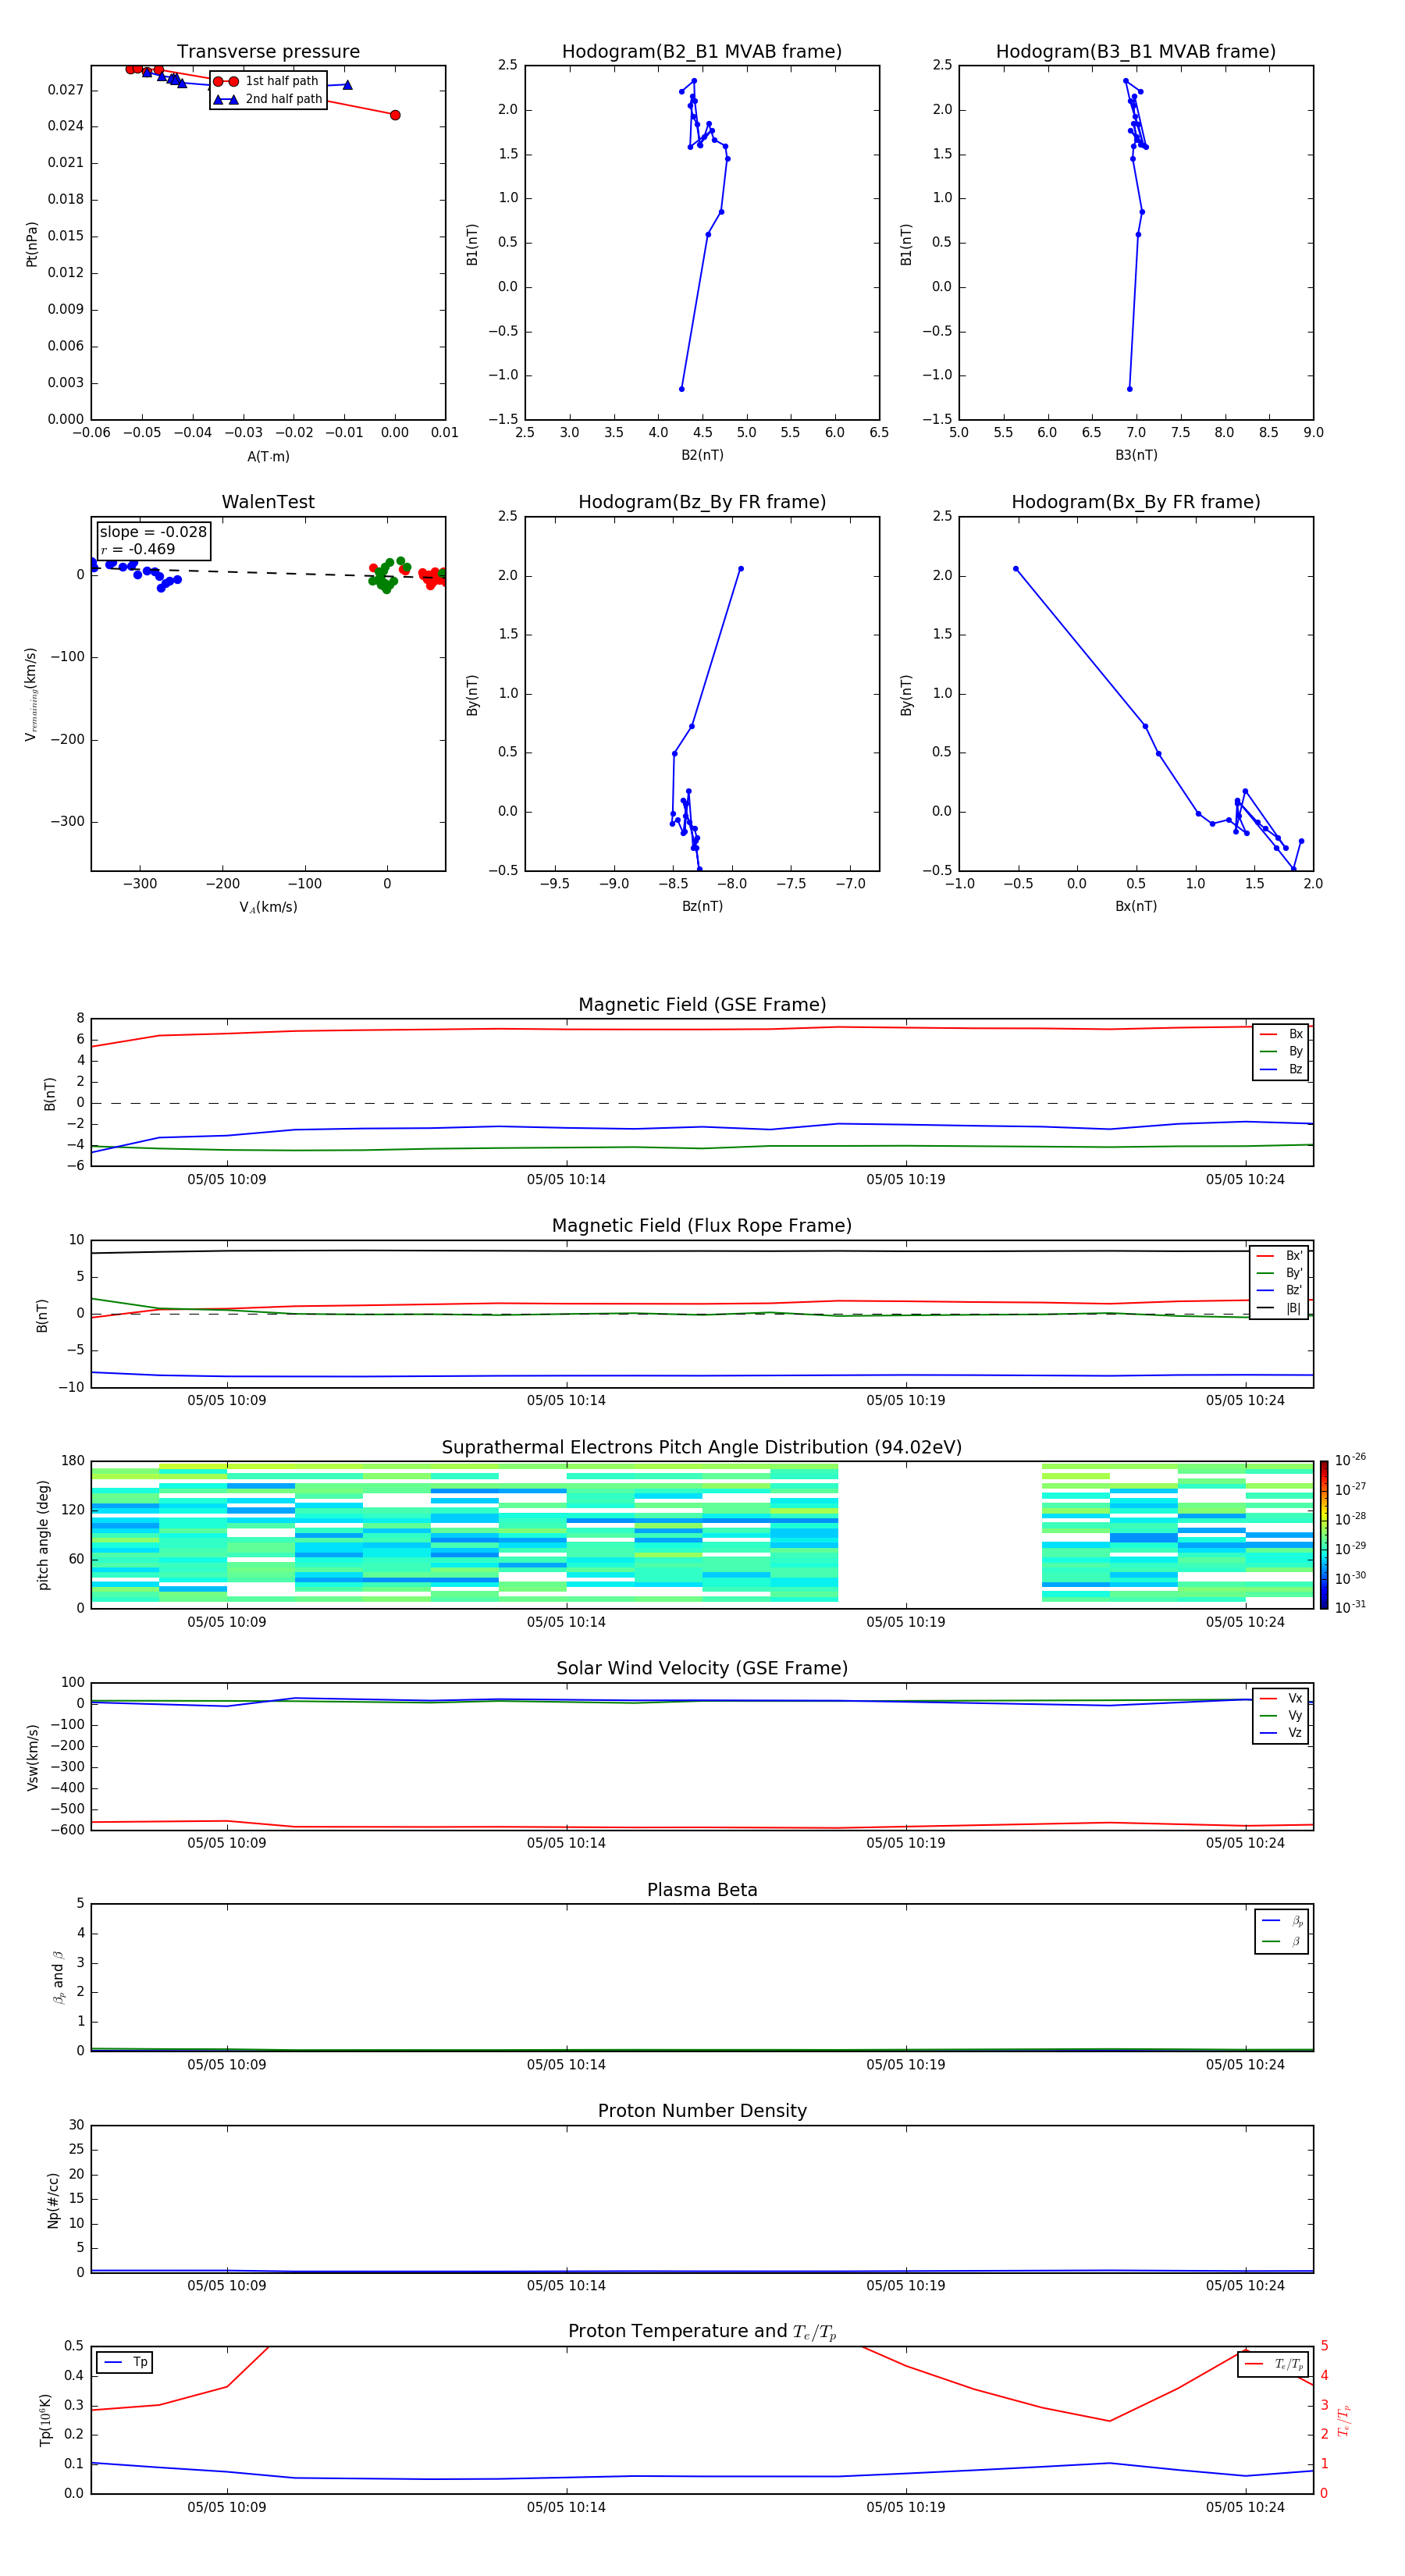
Task: Click the Suprathermal Electrons Pitch Angle Distribution title
Action: pyautogui.click(x=702, y=1448)
